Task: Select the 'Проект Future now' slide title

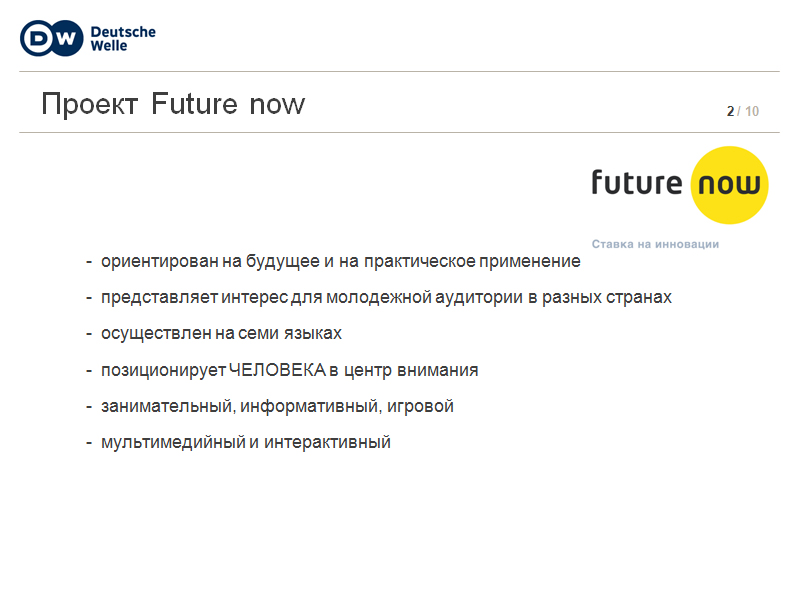Action: pos(173,104)
